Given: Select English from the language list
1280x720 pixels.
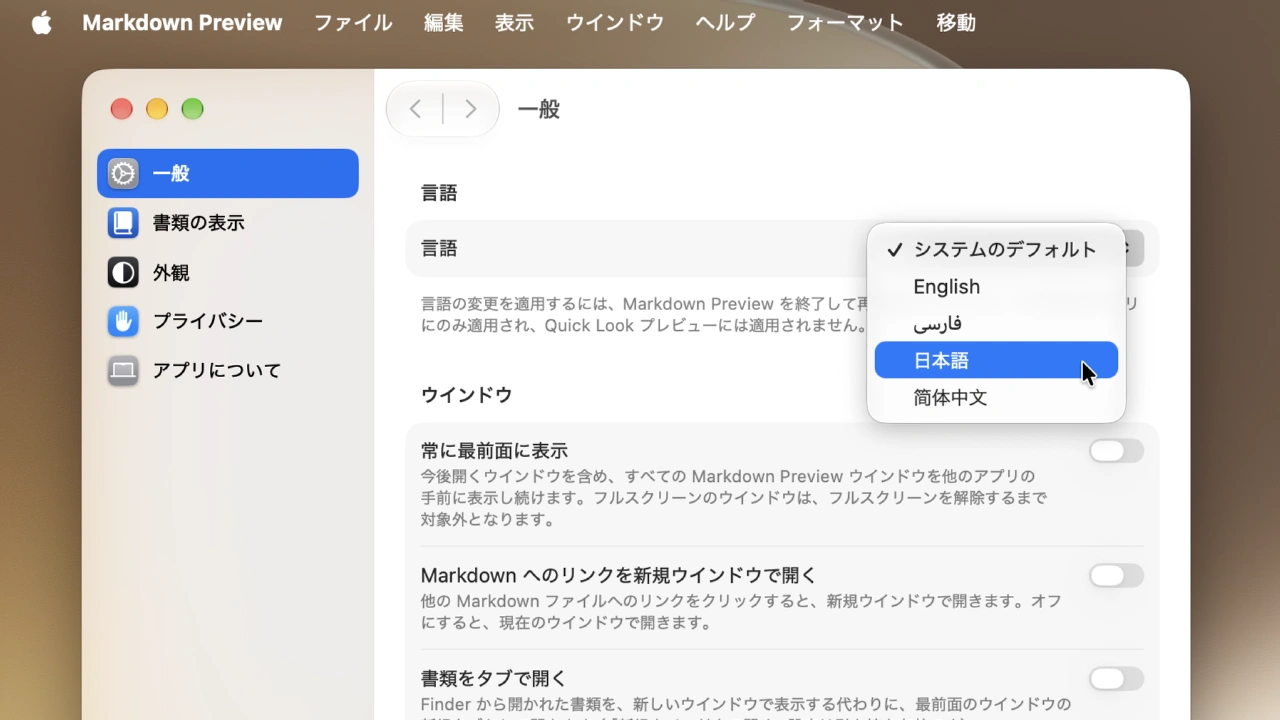Looking at the screenshot, I should pyautogui.click(x=996, y=286).
